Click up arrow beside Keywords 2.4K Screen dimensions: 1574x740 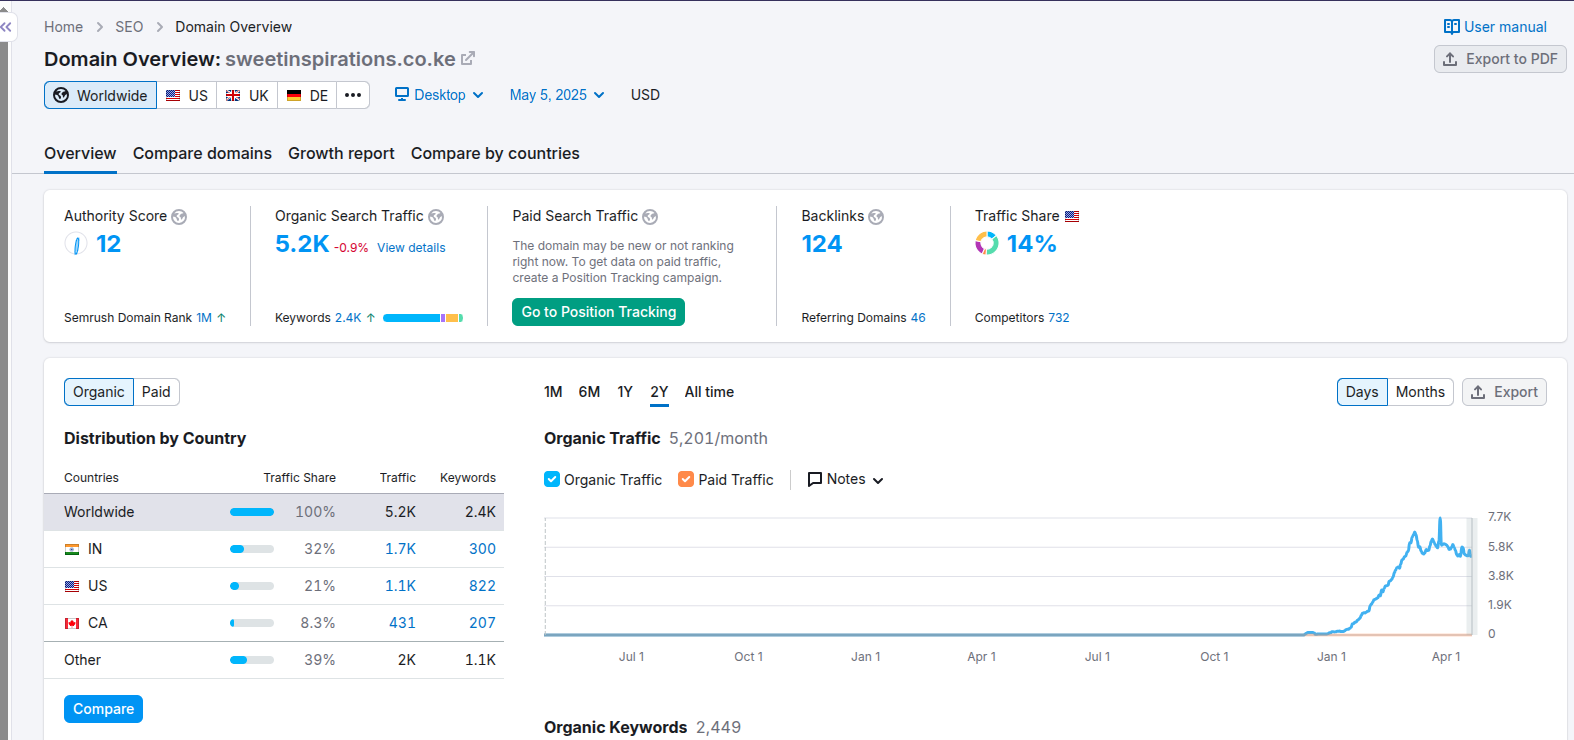click(x=371, y=318)
